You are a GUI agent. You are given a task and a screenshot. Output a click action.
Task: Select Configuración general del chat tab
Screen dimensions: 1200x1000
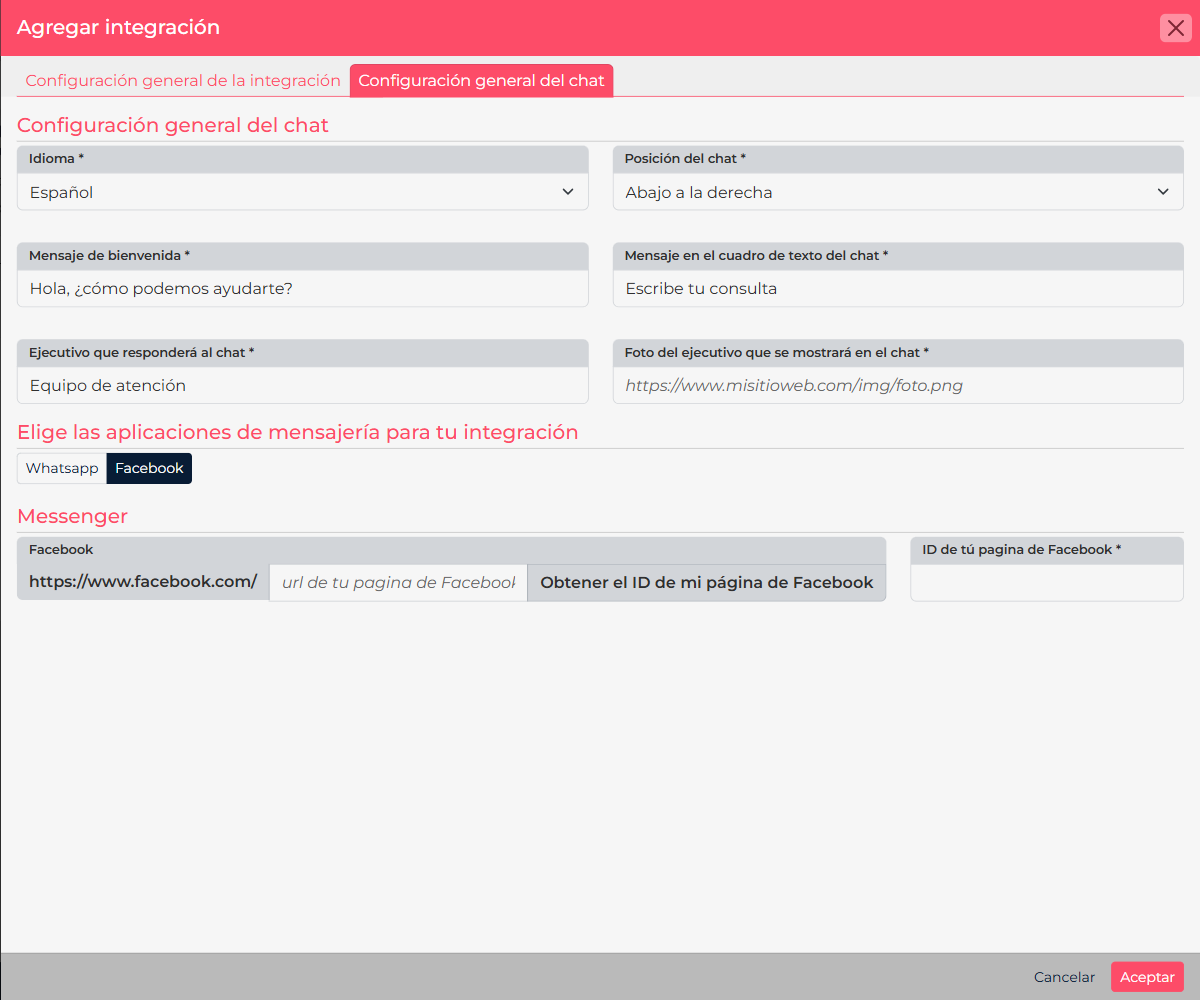[x=481, y=81]
